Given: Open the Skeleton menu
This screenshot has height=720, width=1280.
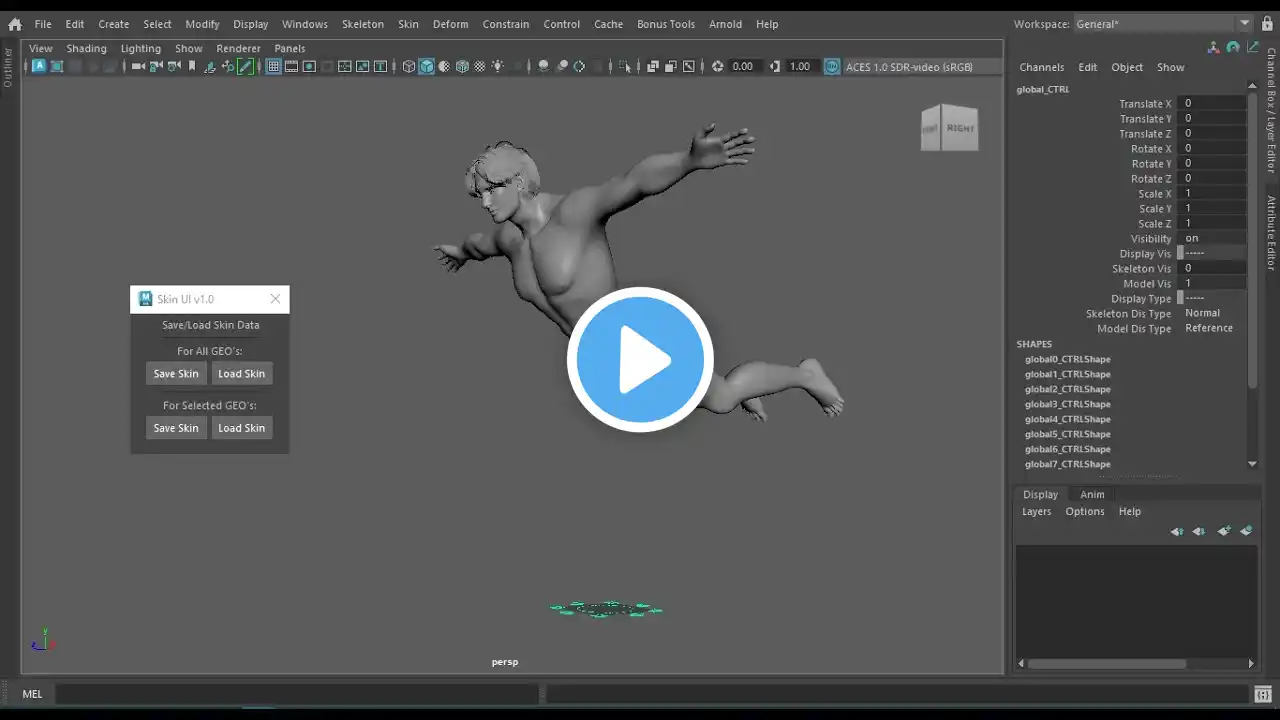Looking at the screenshot, I should [x=362, y=24].
